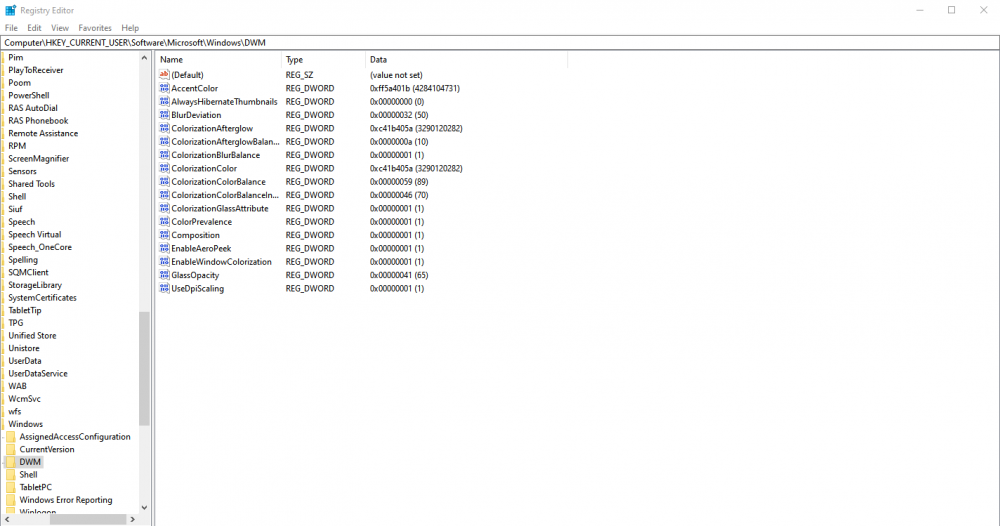This screenshot has height=526, width=1000.
Task: Select the ColorPrevalence value entry
Action: pyautogui.click(x=201, y=222)
